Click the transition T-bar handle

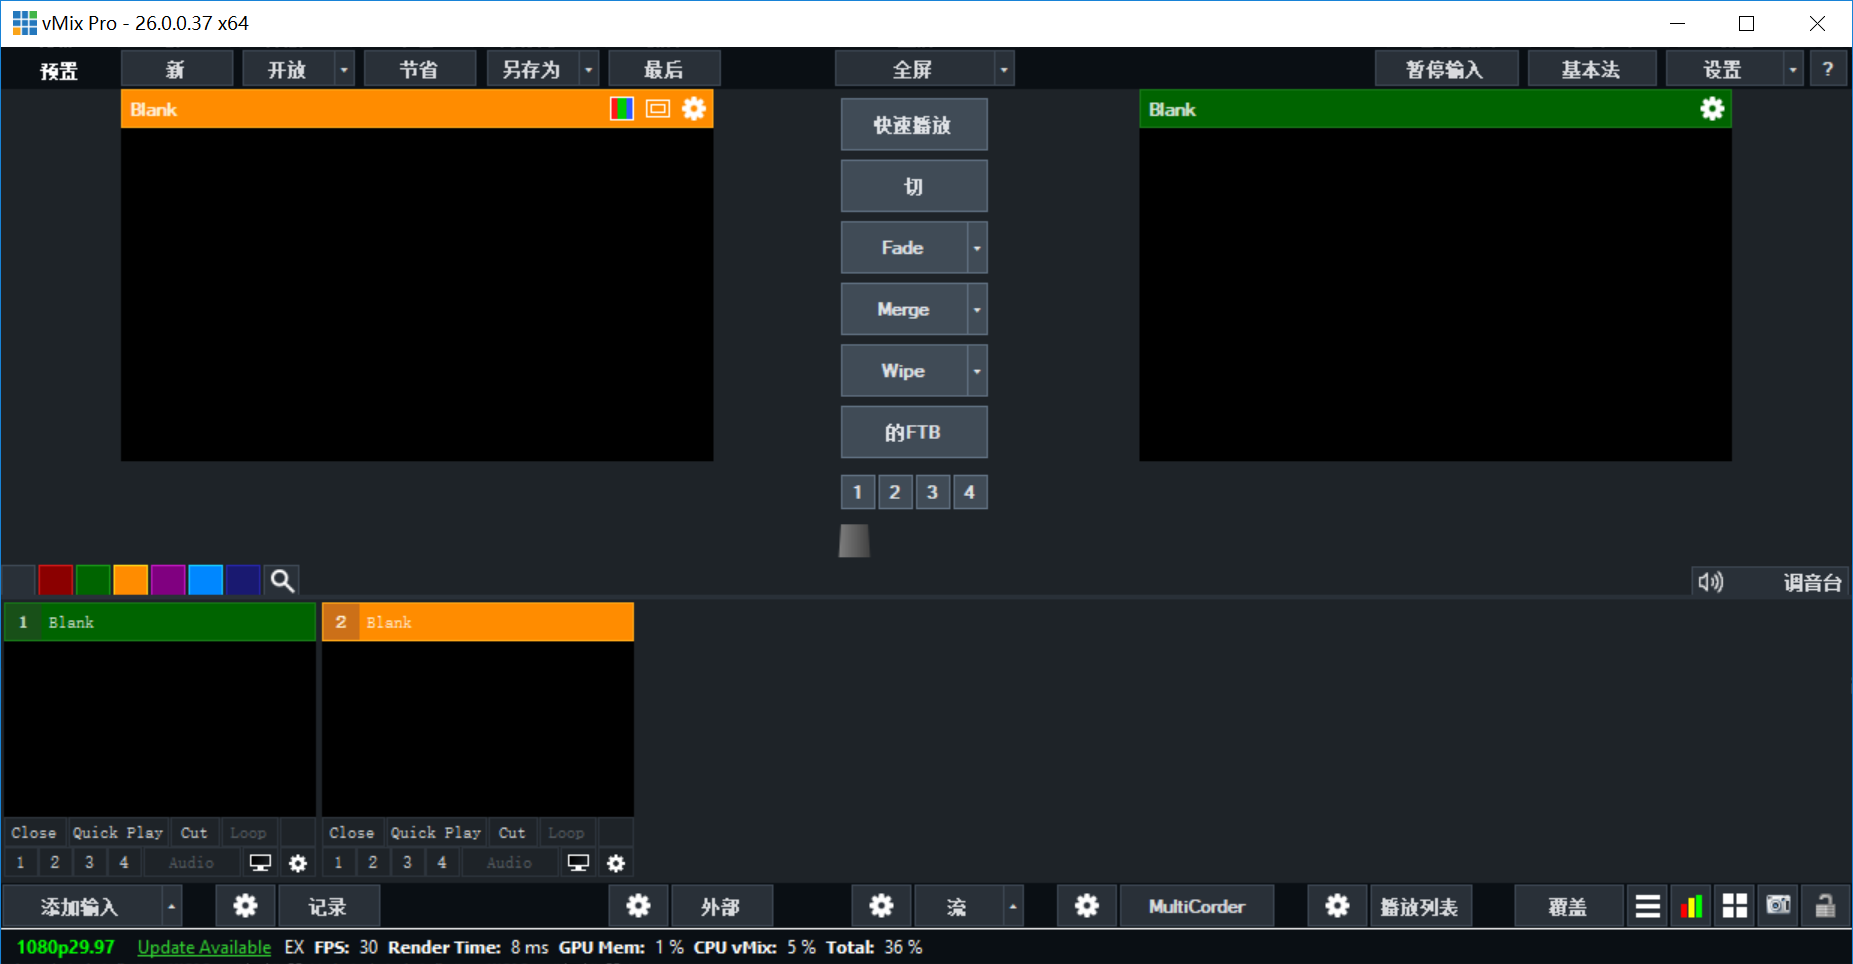tap(854, 541)
